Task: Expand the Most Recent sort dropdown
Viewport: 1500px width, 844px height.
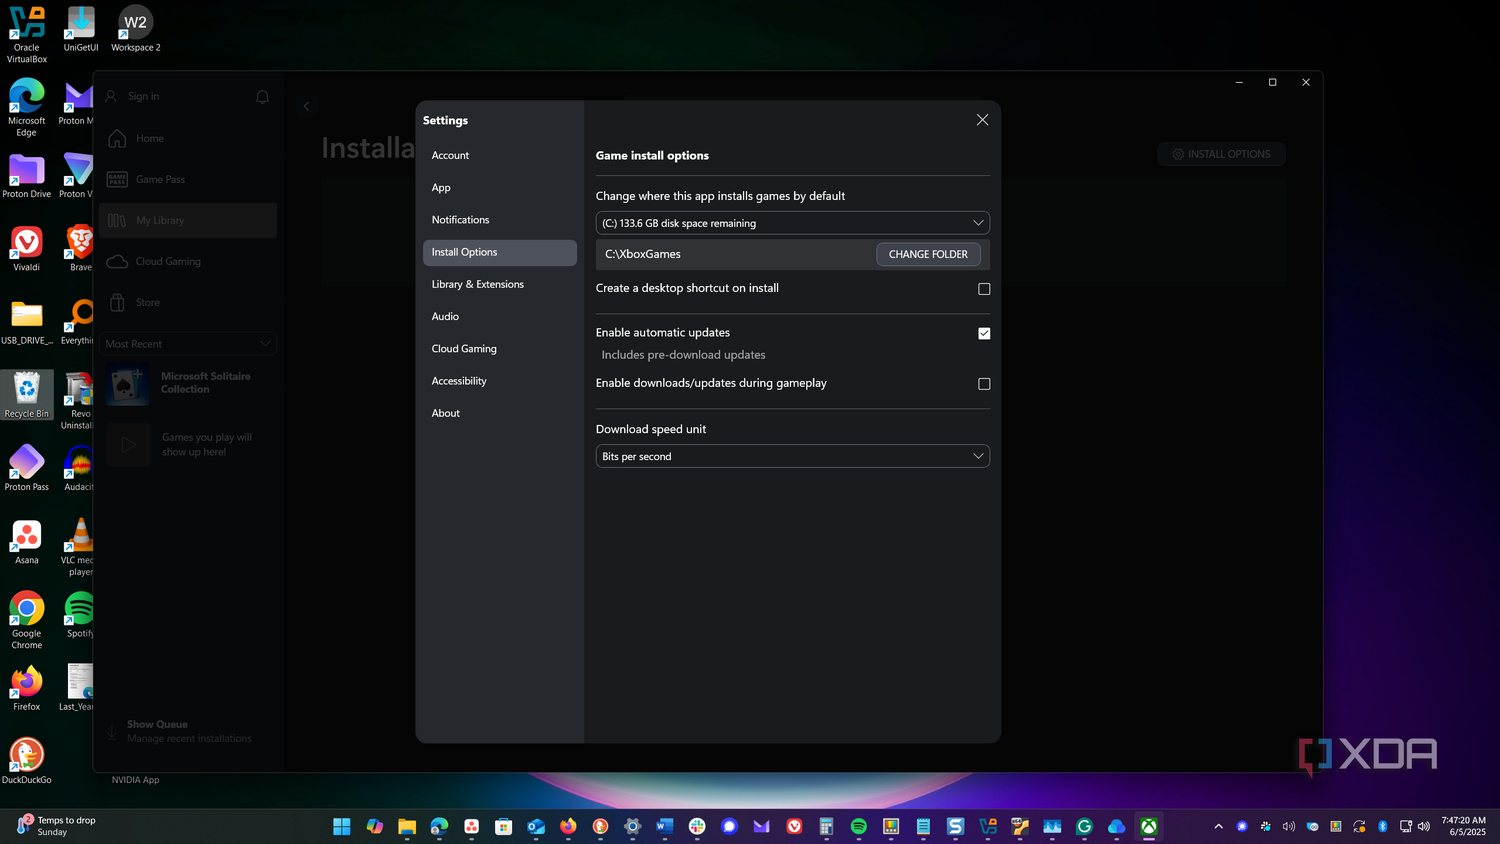Action: coord(188,343)
